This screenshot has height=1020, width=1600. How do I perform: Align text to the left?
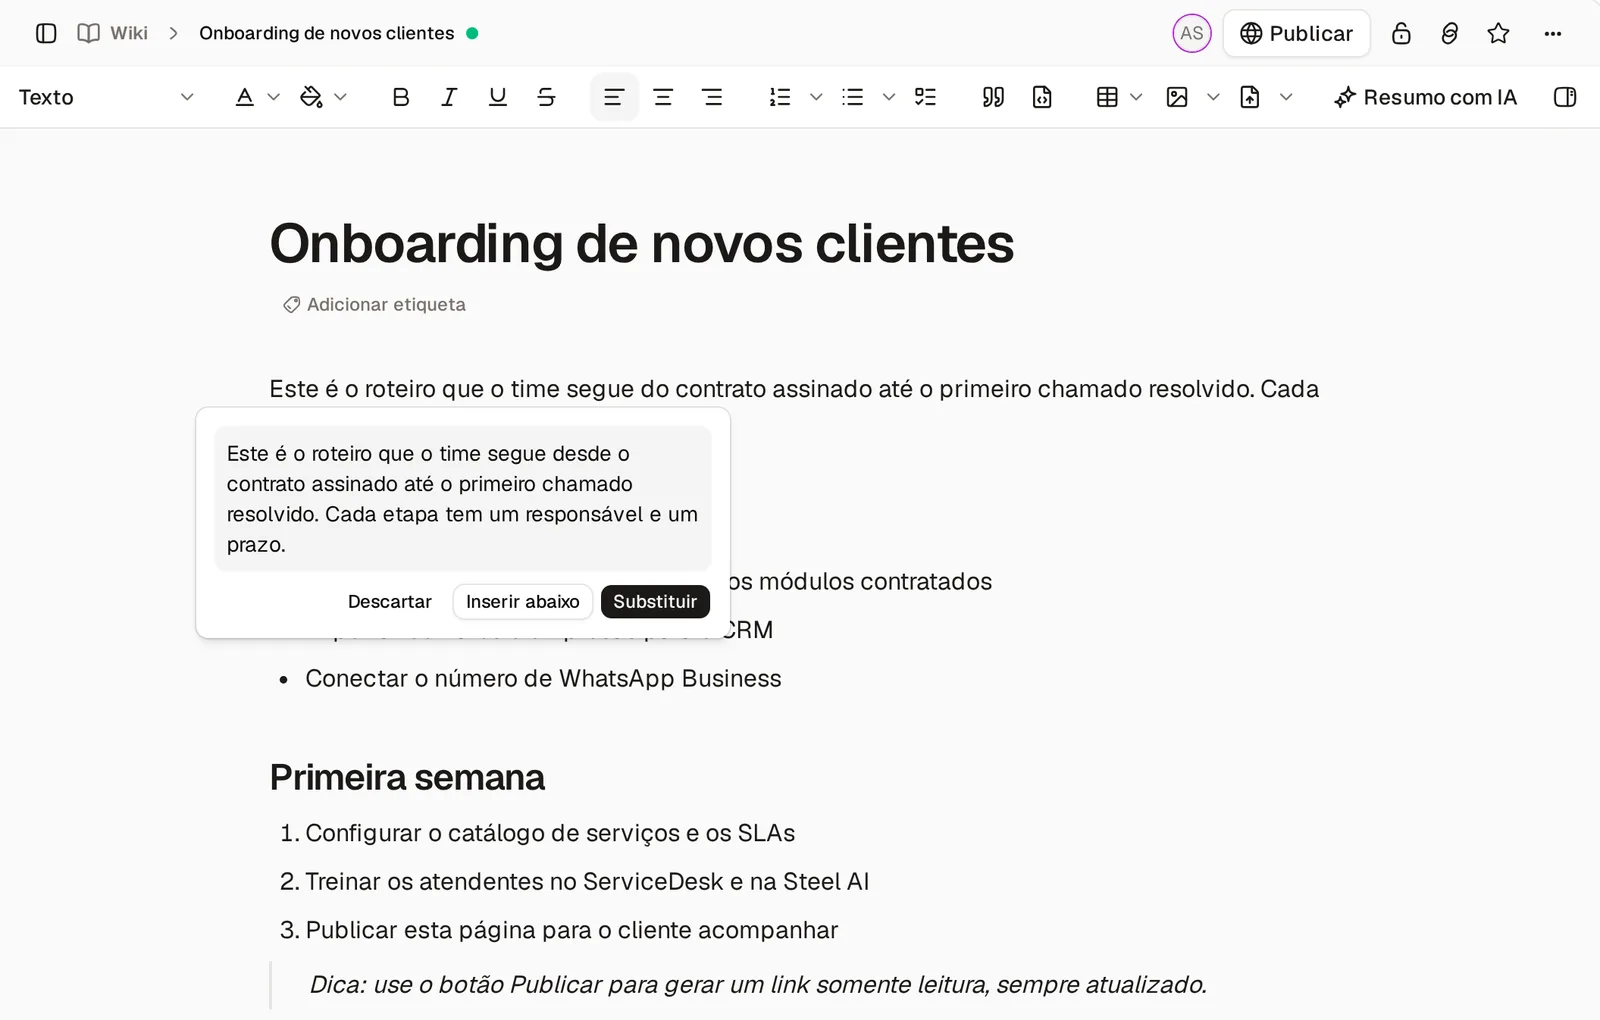[614, 97]
